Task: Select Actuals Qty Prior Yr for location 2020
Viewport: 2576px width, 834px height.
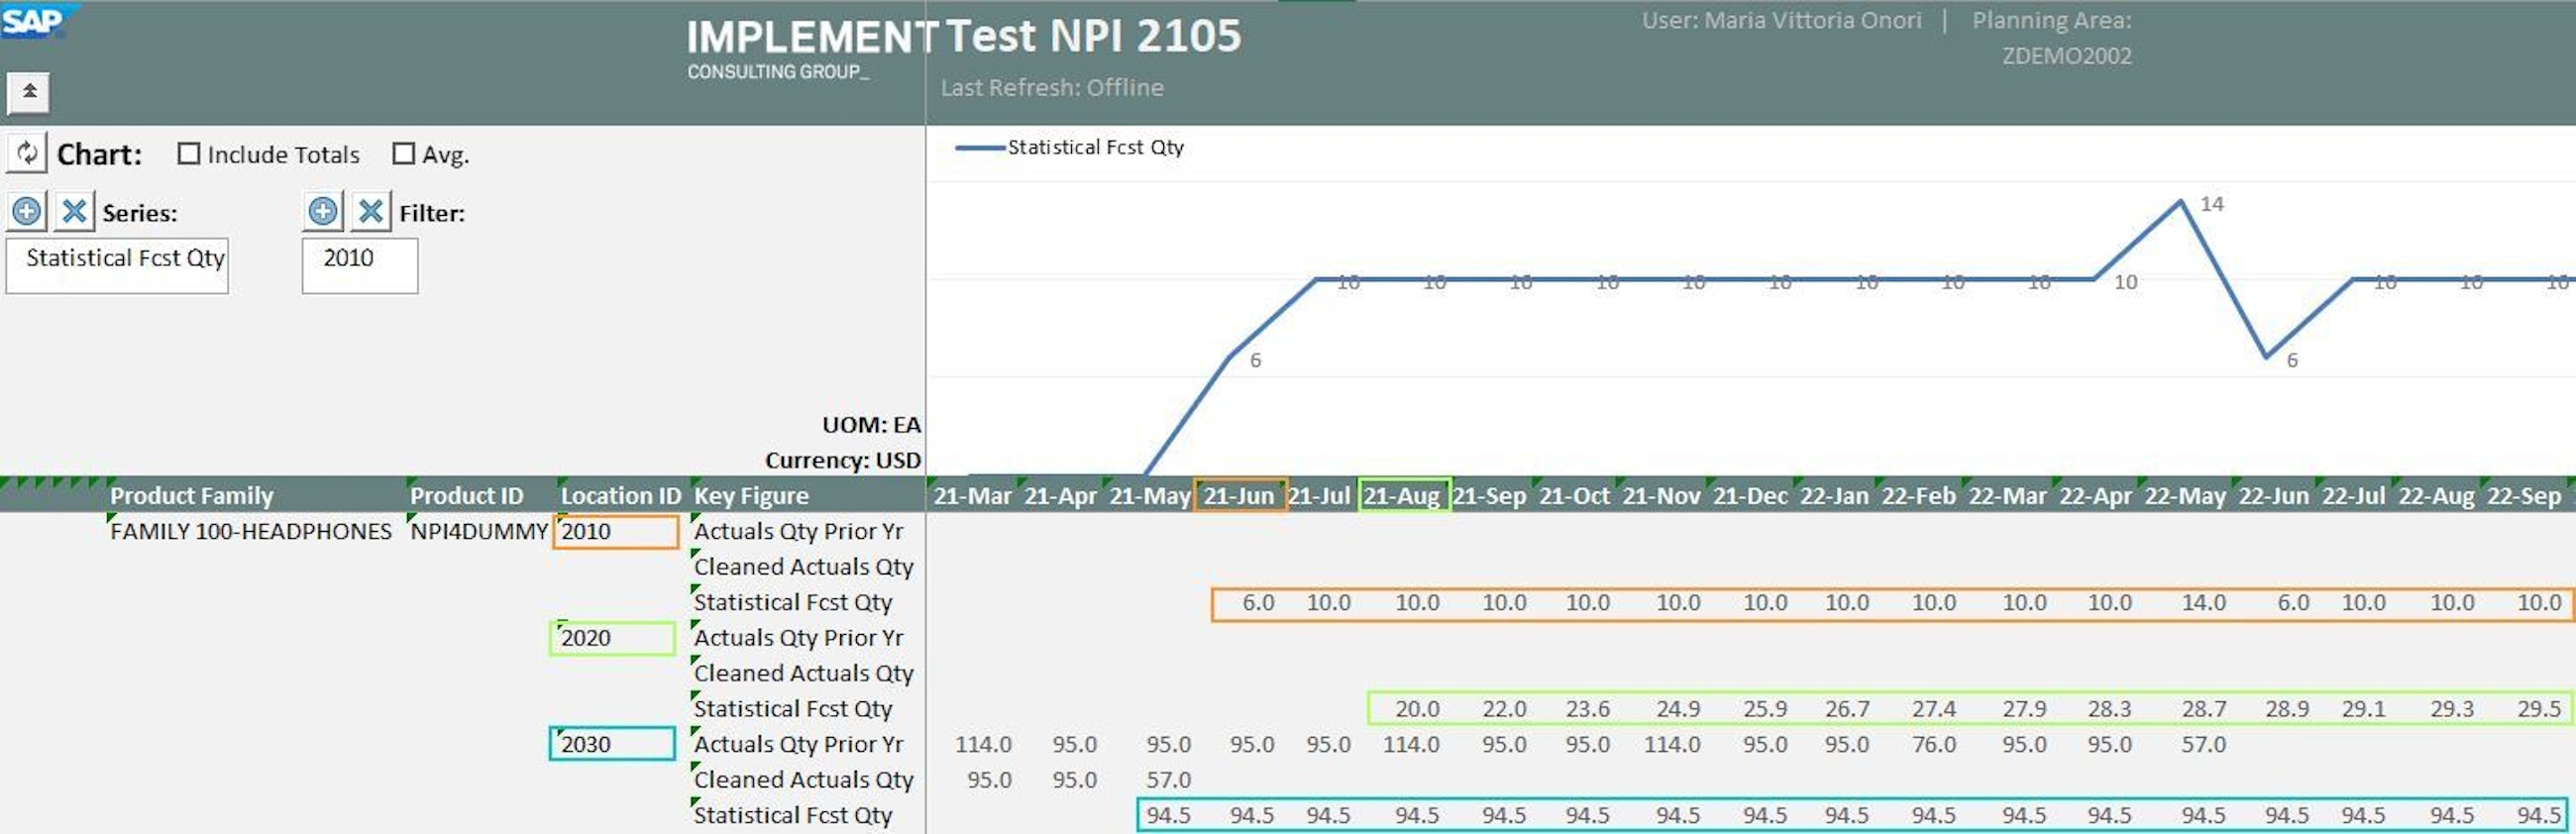Action: (798, 638)
